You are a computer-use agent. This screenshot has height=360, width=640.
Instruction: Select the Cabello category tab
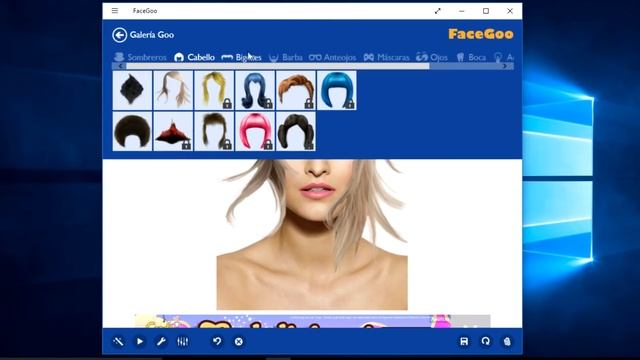[194, 57]
